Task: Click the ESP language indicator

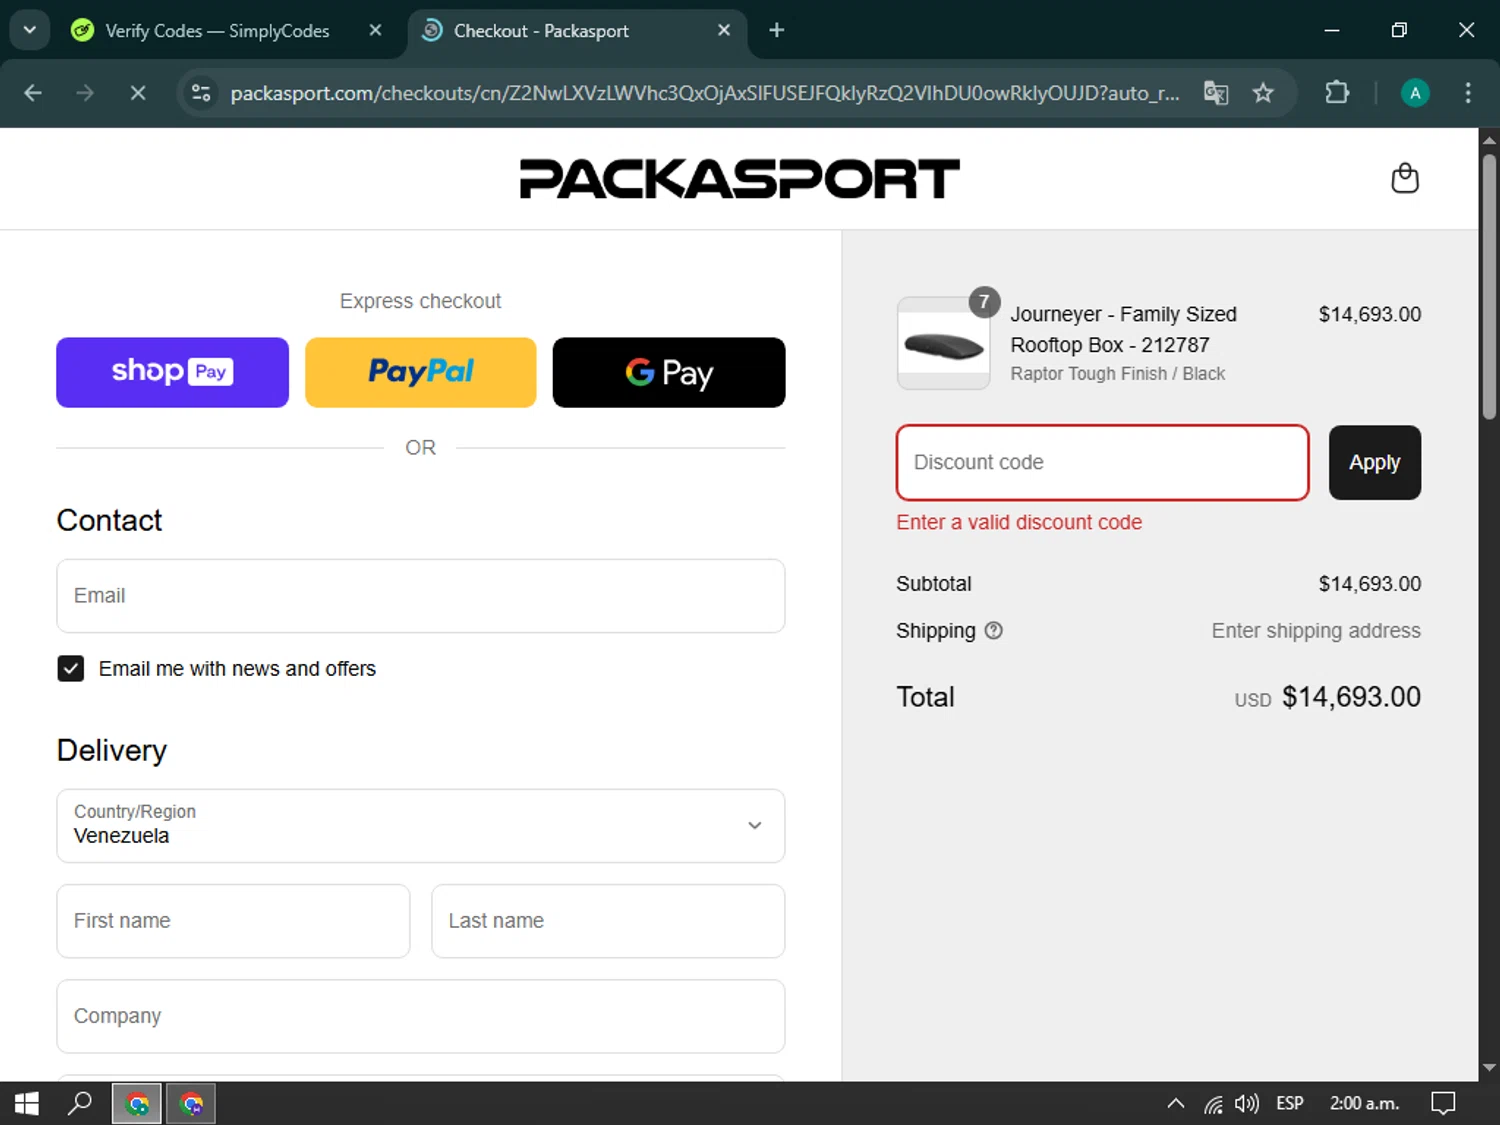Action: [x=1290, y=1103]
